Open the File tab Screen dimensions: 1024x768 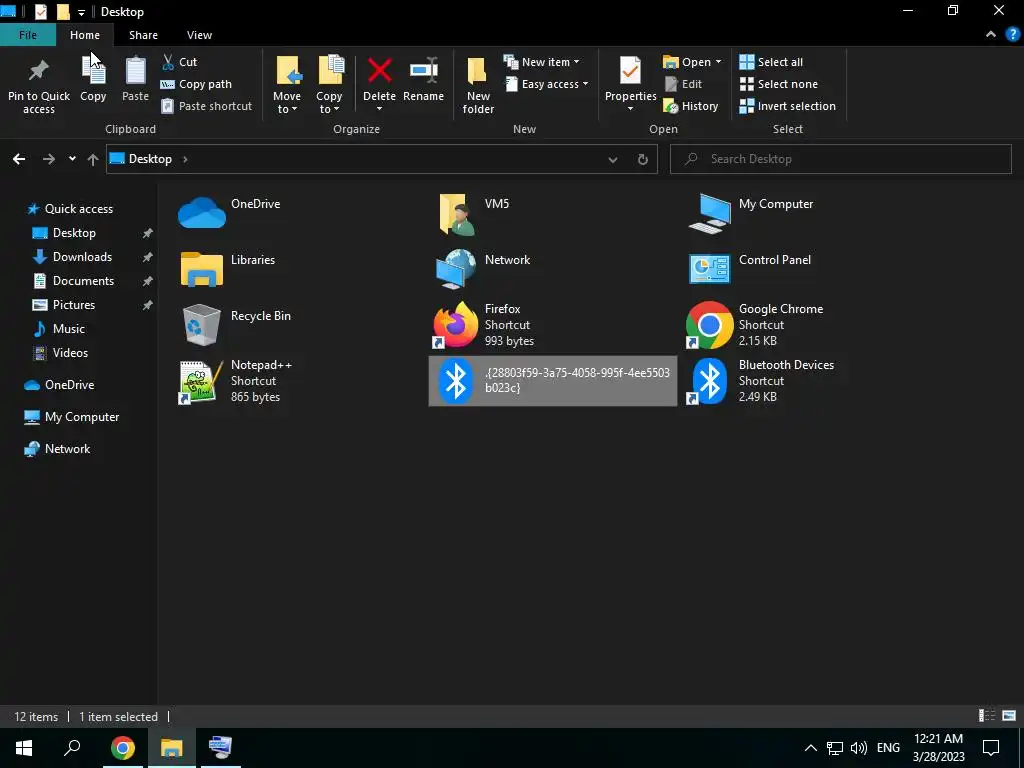pyautogui.click(x=27, y=35)
